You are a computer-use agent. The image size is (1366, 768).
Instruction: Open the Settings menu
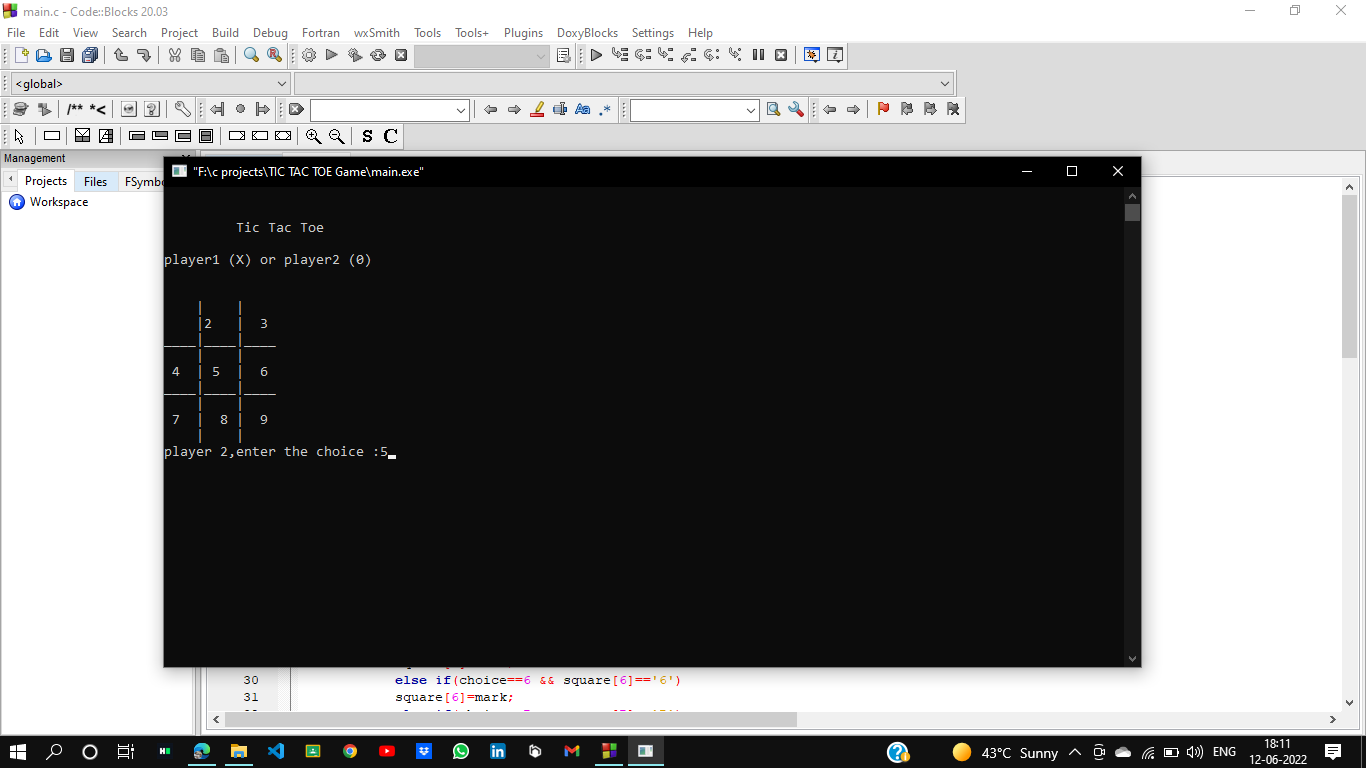click(652, 32)
